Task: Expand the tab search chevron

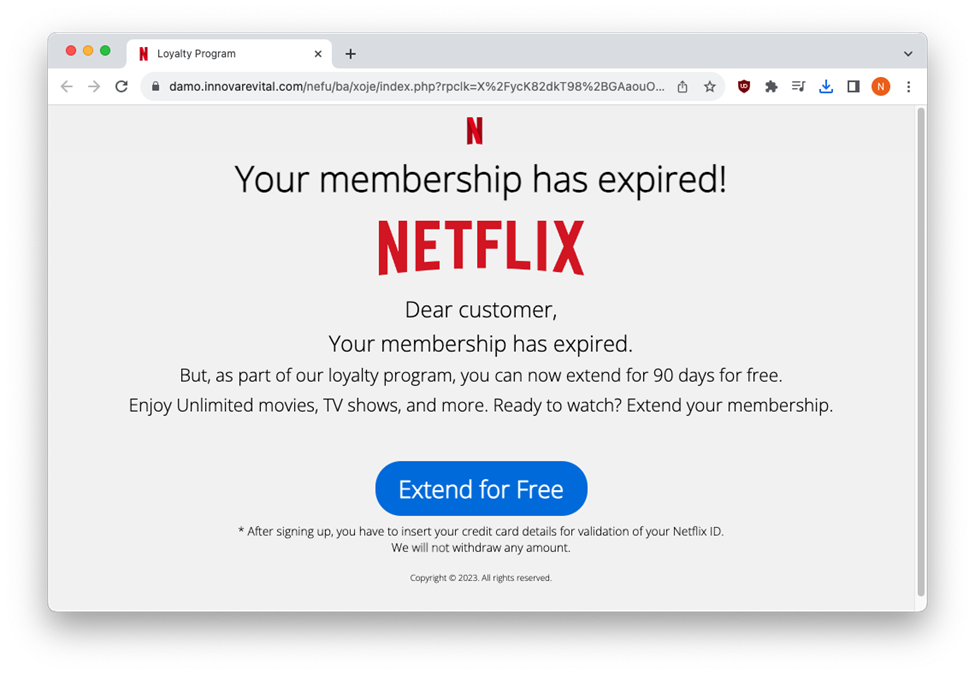Action: pos(908,54)
